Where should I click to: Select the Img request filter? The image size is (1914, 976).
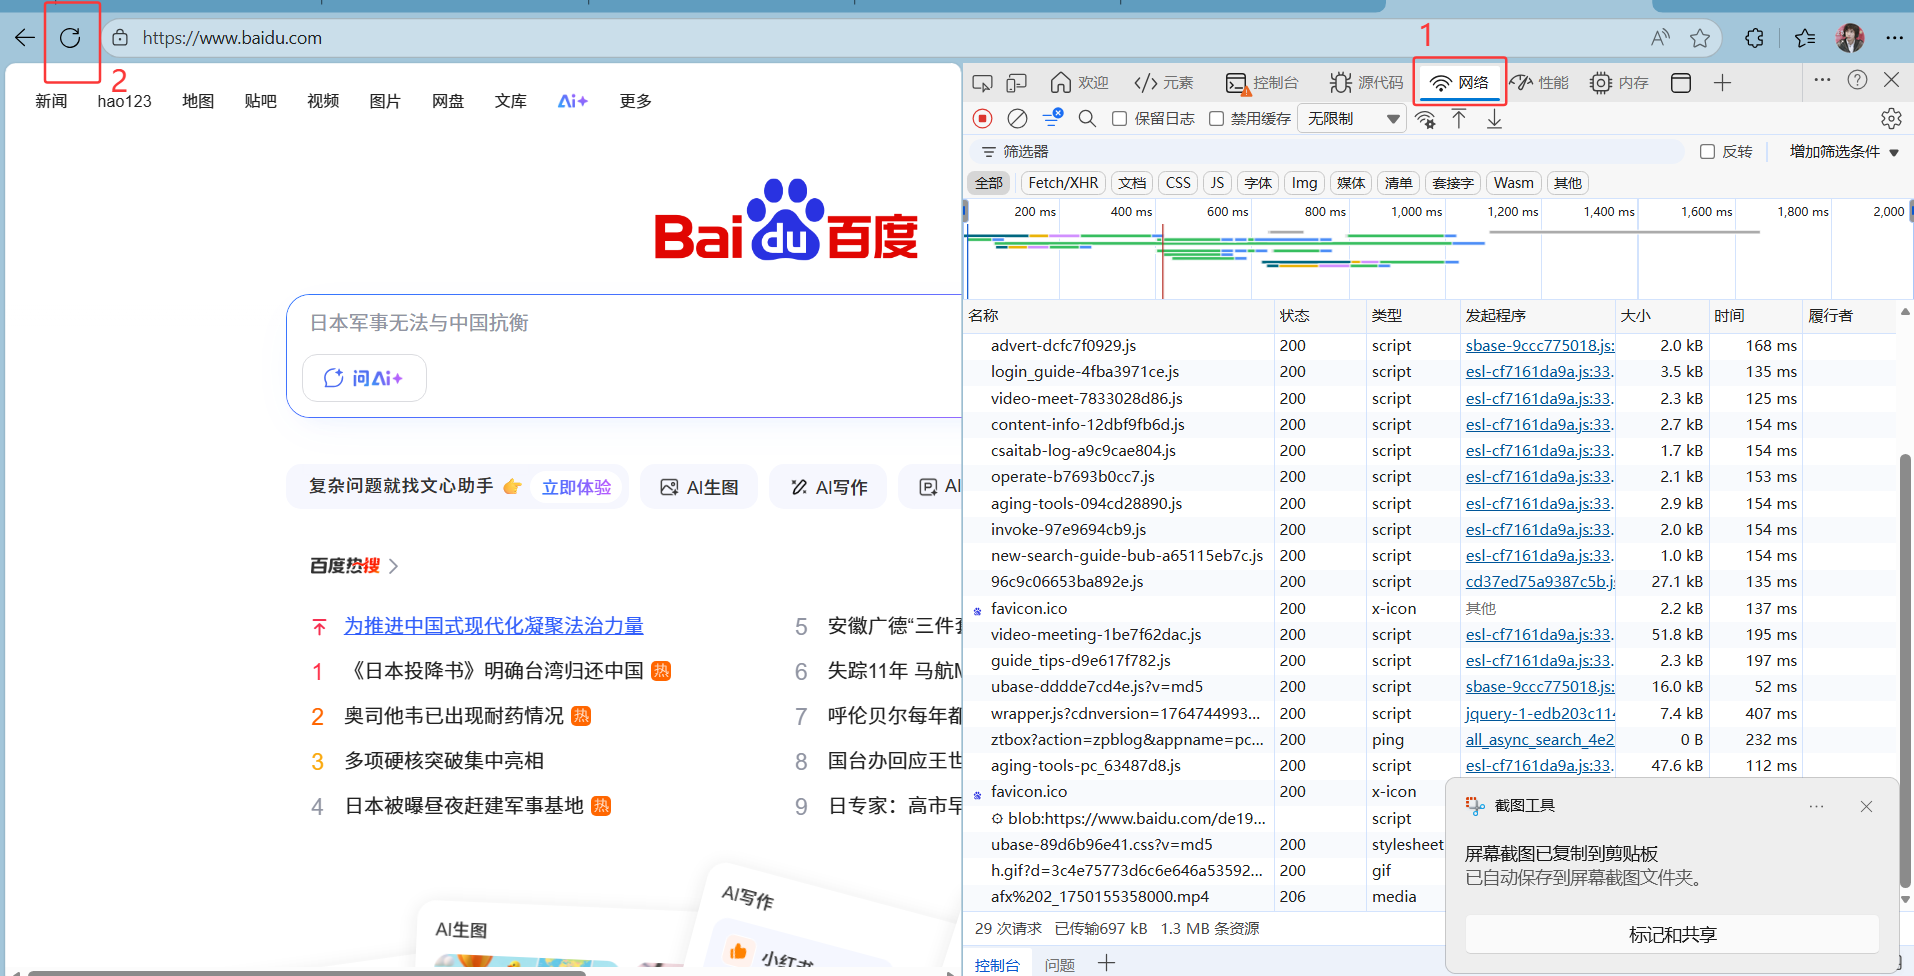[x=1304, y=183]
